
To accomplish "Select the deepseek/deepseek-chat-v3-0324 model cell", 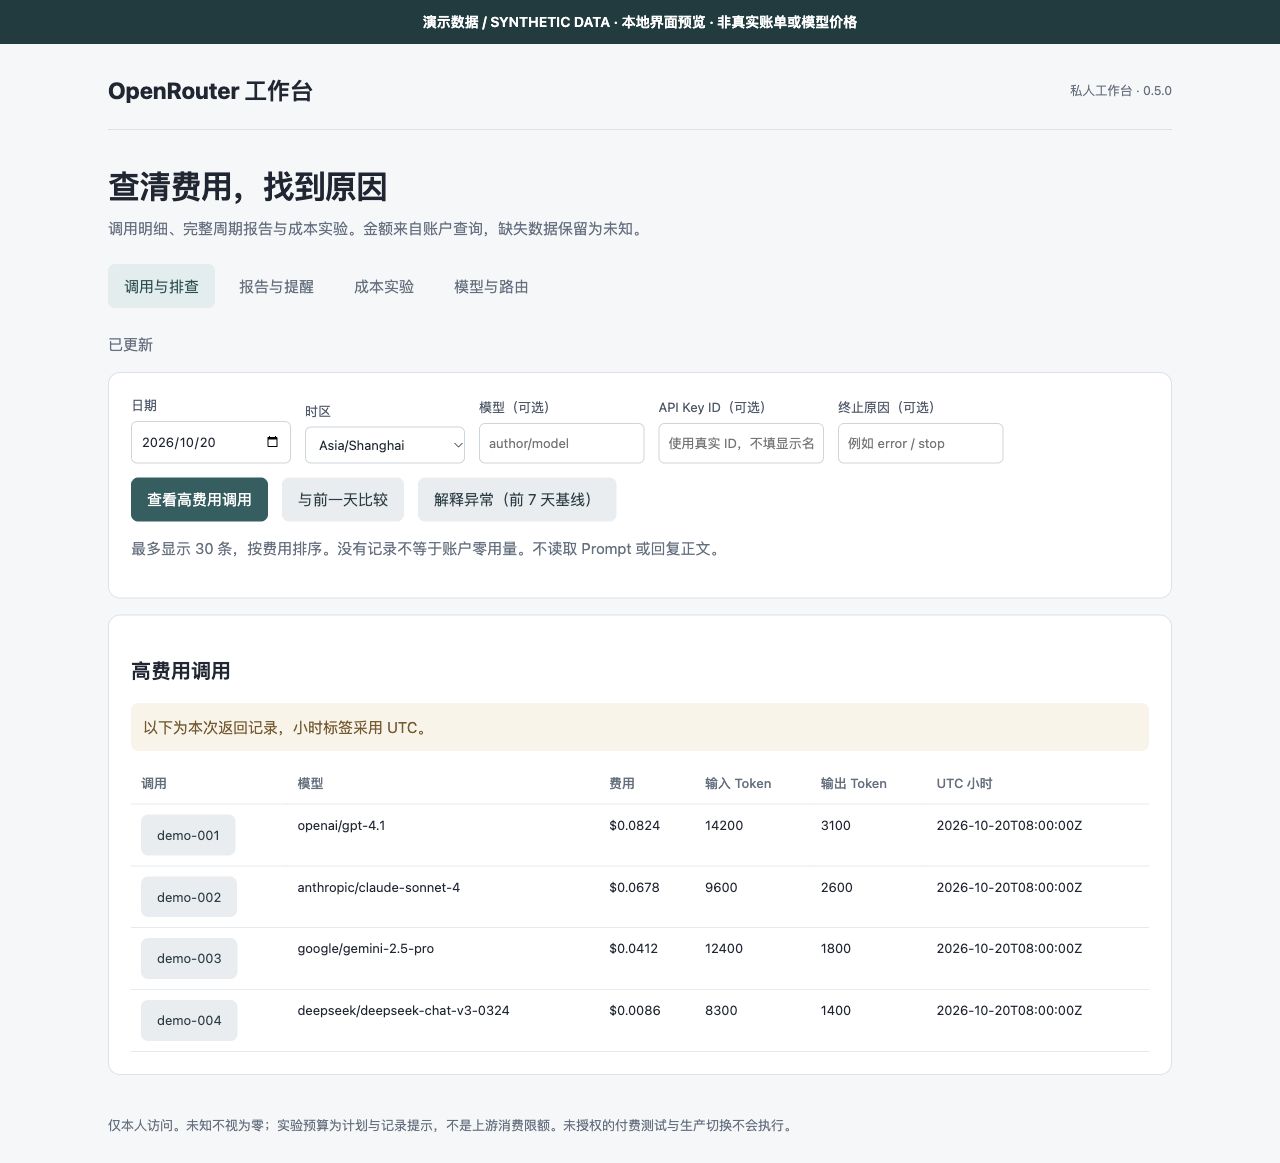I will 403,1010.
